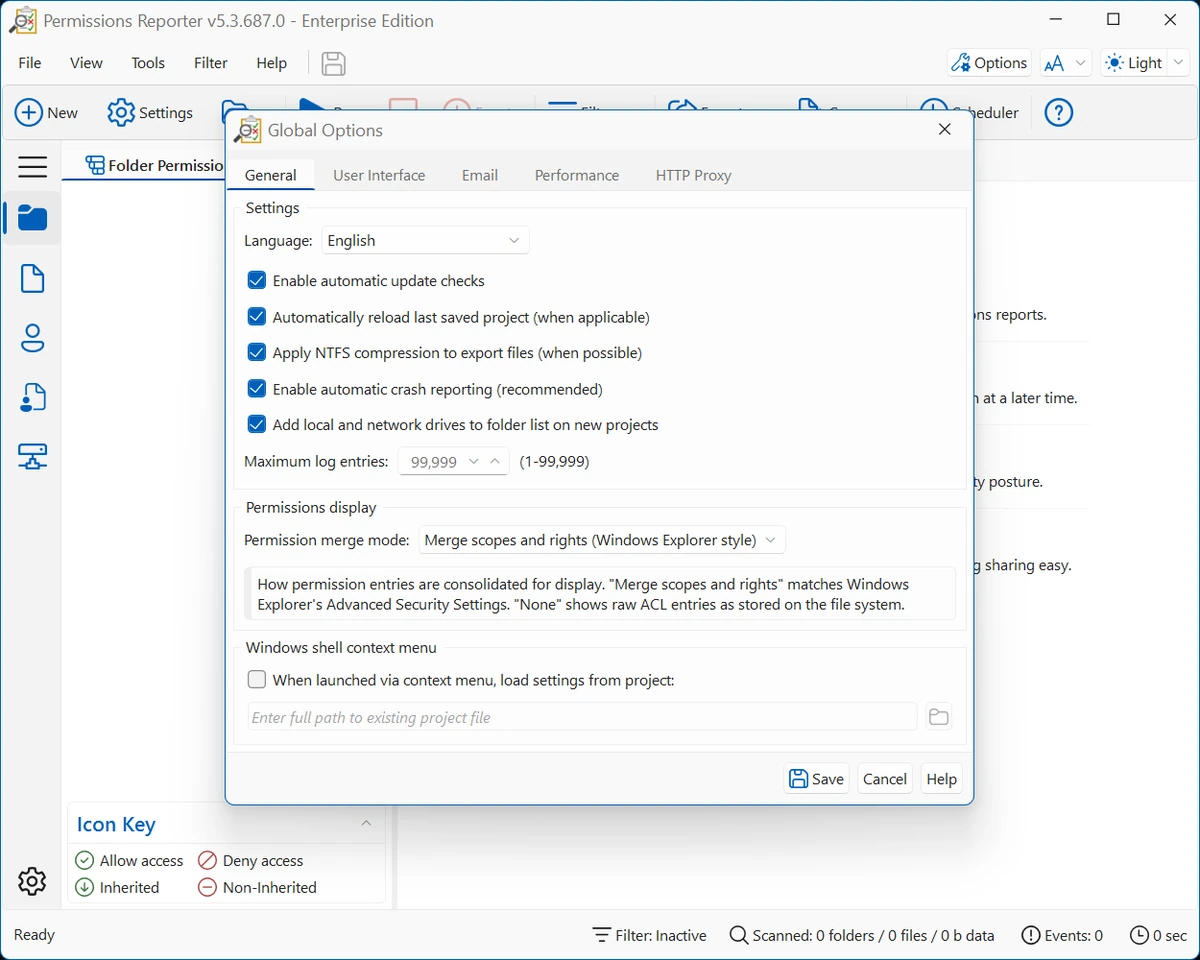Click the Events: 0 status indicator
1200x960 pixels.
pos(1062,936)
